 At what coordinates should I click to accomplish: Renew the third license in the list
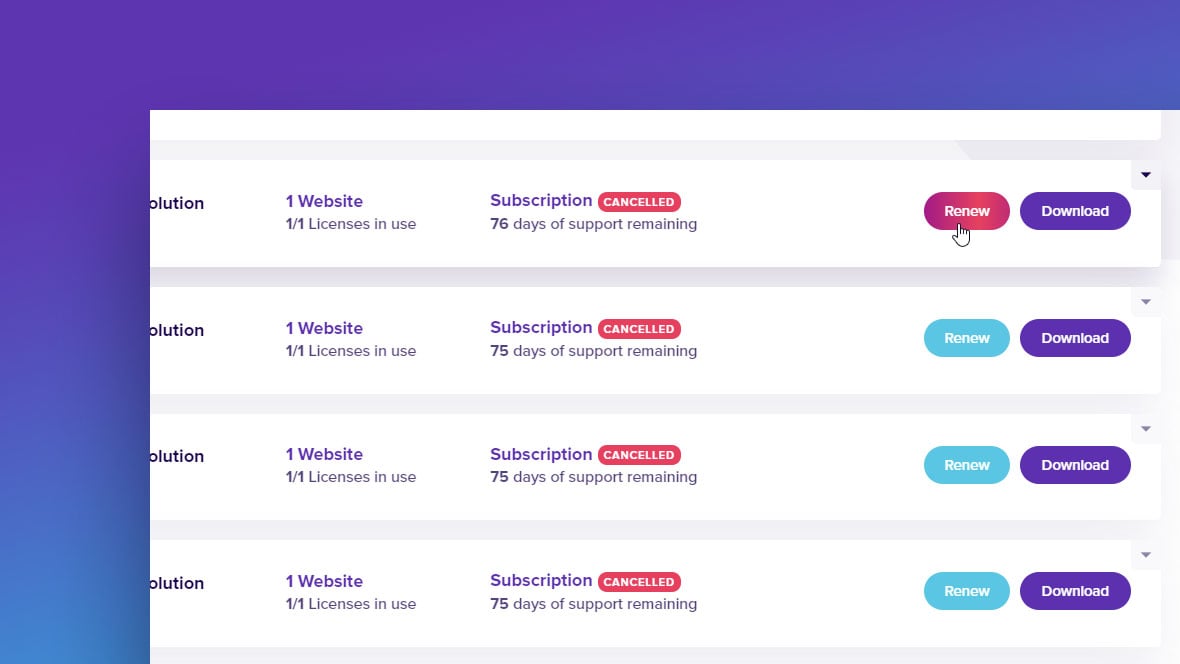[966, 464]
